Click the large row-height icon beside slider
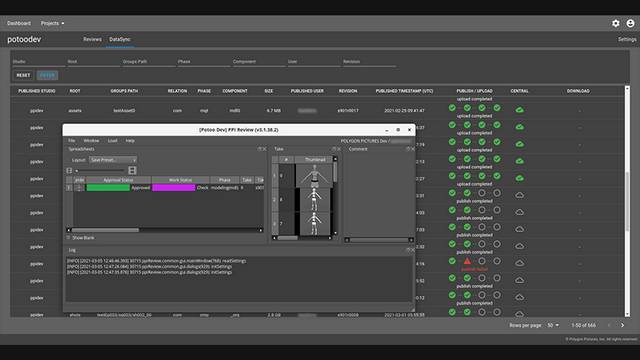The height and width of the screenshot is (360, 640). point(132,170)
